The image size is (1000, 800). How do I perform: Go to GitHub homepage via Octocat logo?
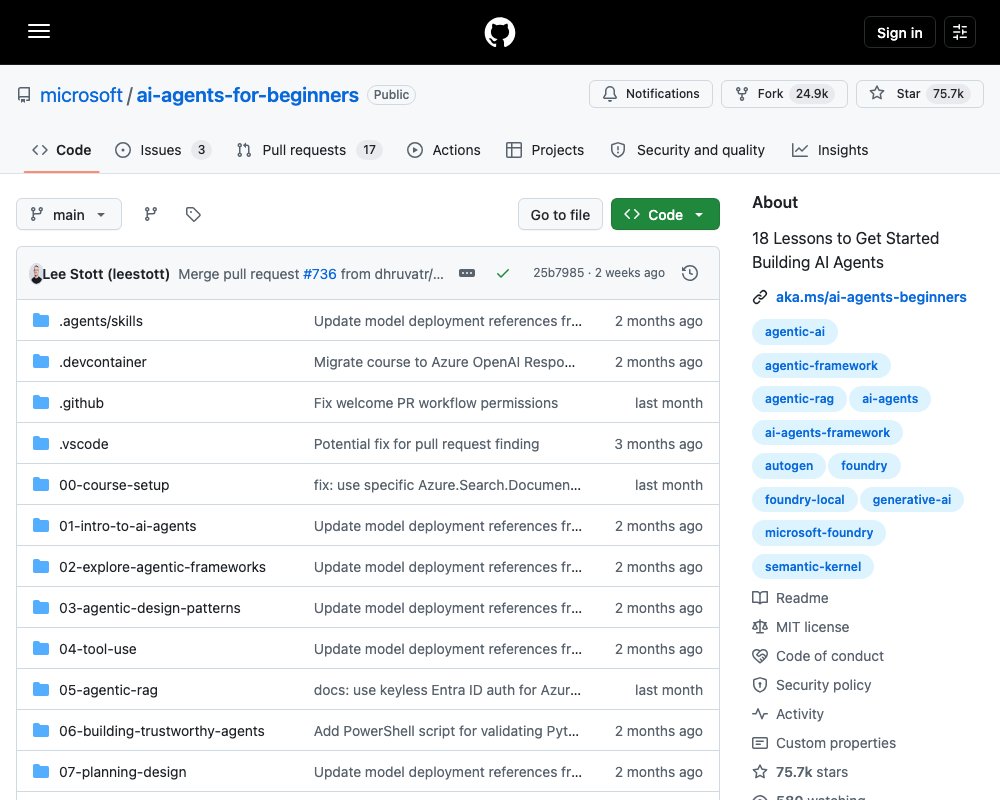(x=499, y=32)
